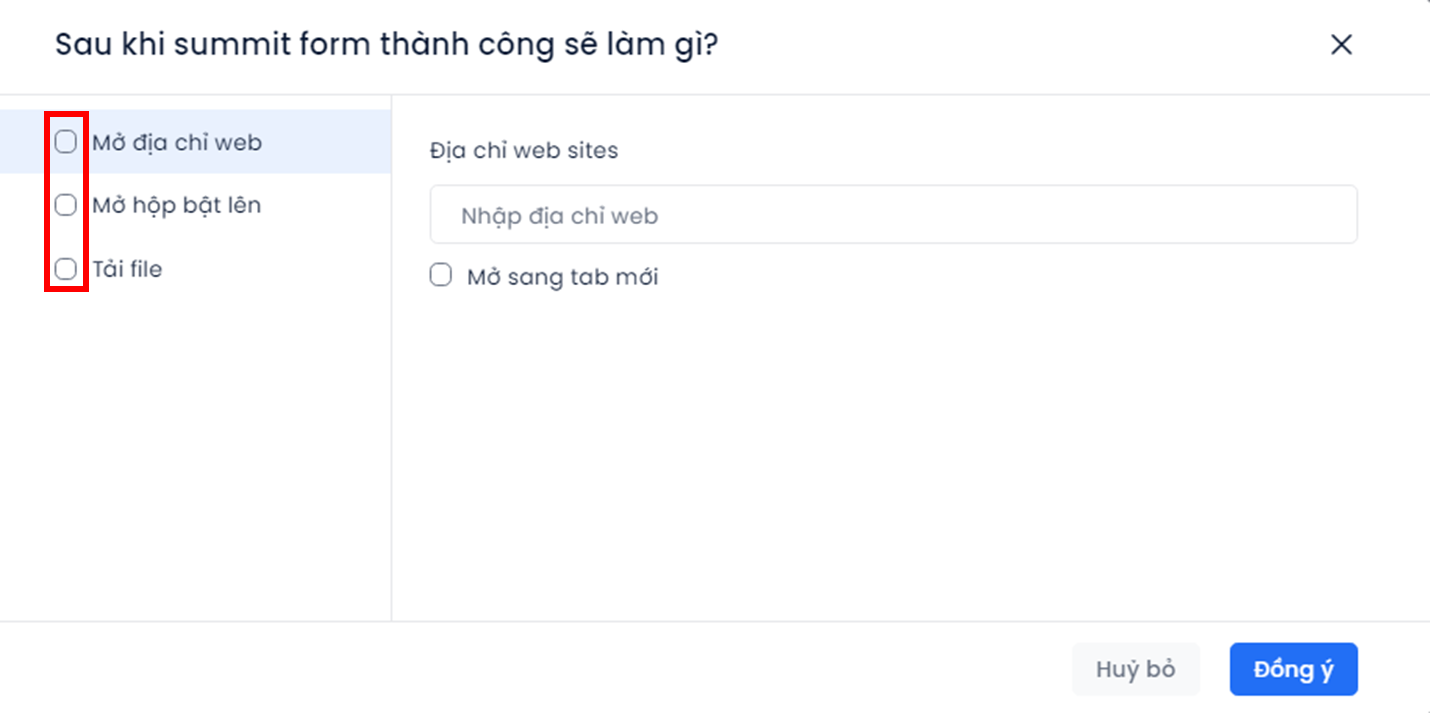Tick the checkbox beside Mở địa chỉ web
Viewport: 1430px width, 713px height.
coord(65,142)
